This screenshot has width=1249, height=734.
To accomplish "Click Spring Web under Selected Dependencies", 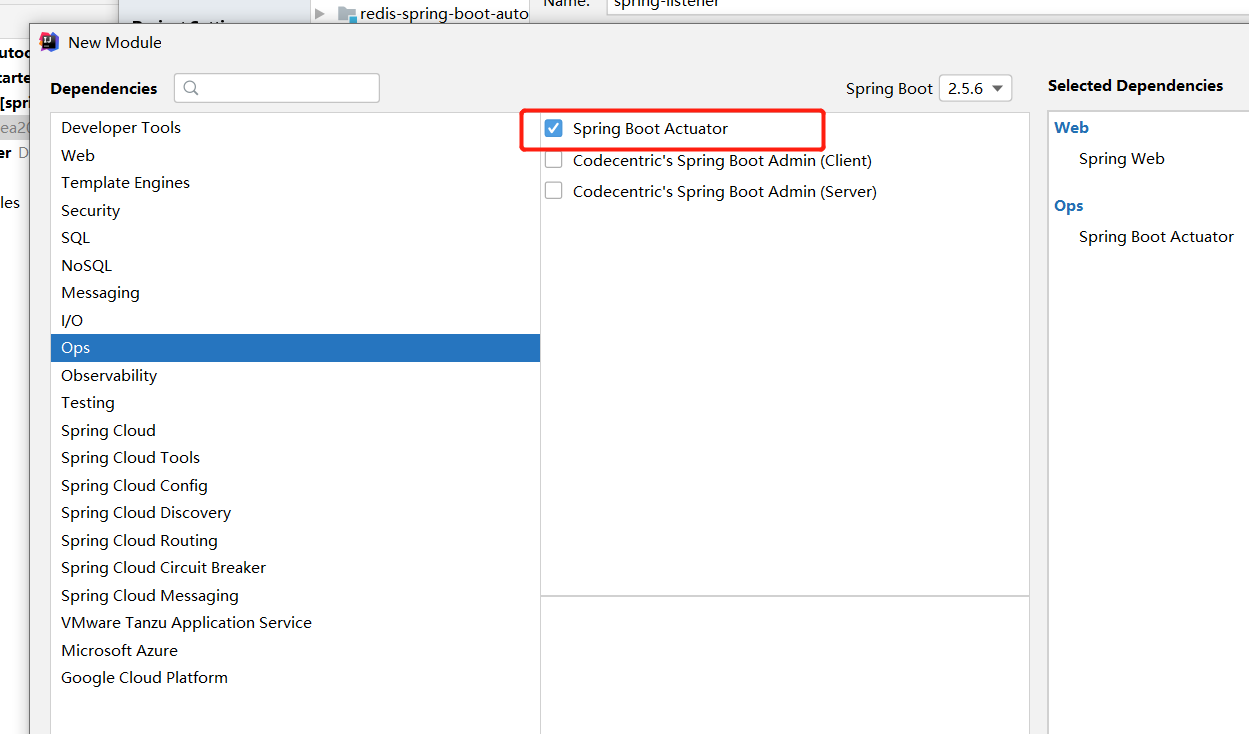I will (x=1121, y=159).
